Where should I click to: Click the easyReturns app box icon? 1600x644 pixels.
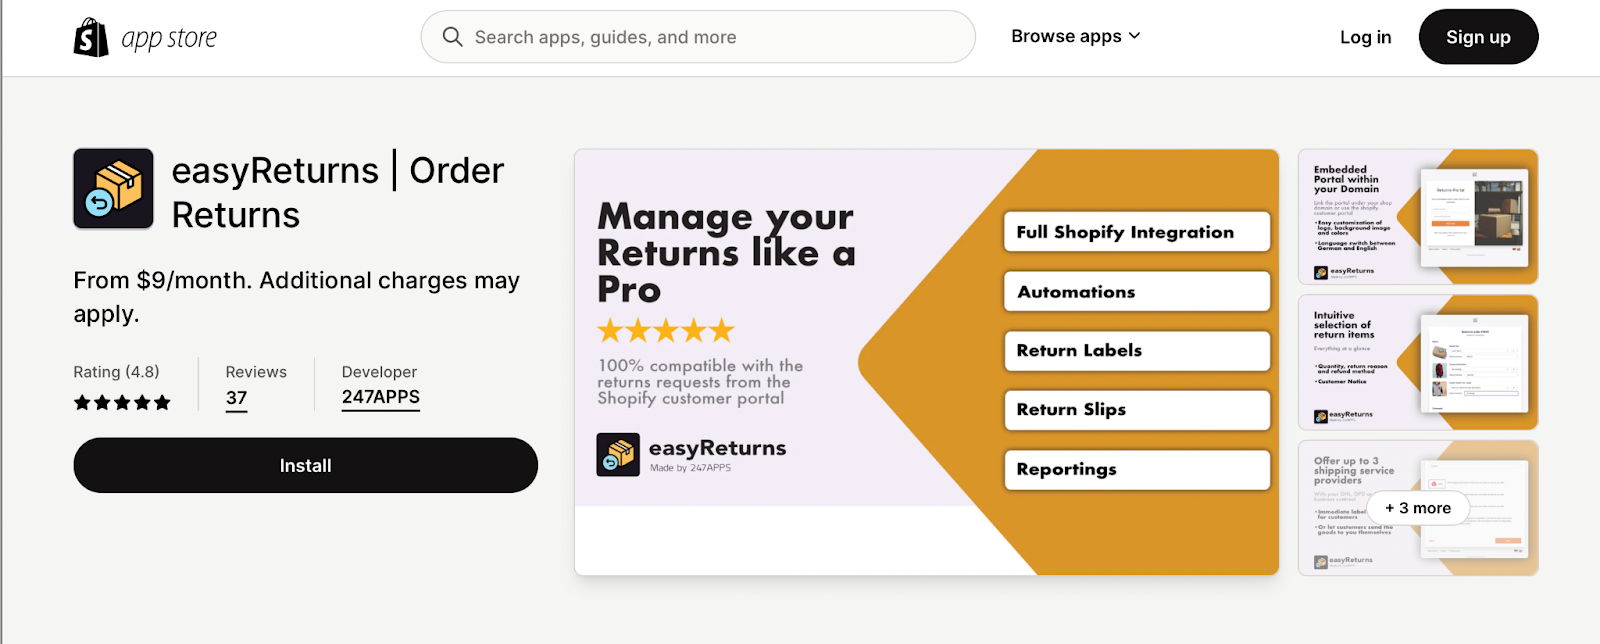tap(113, 189)
